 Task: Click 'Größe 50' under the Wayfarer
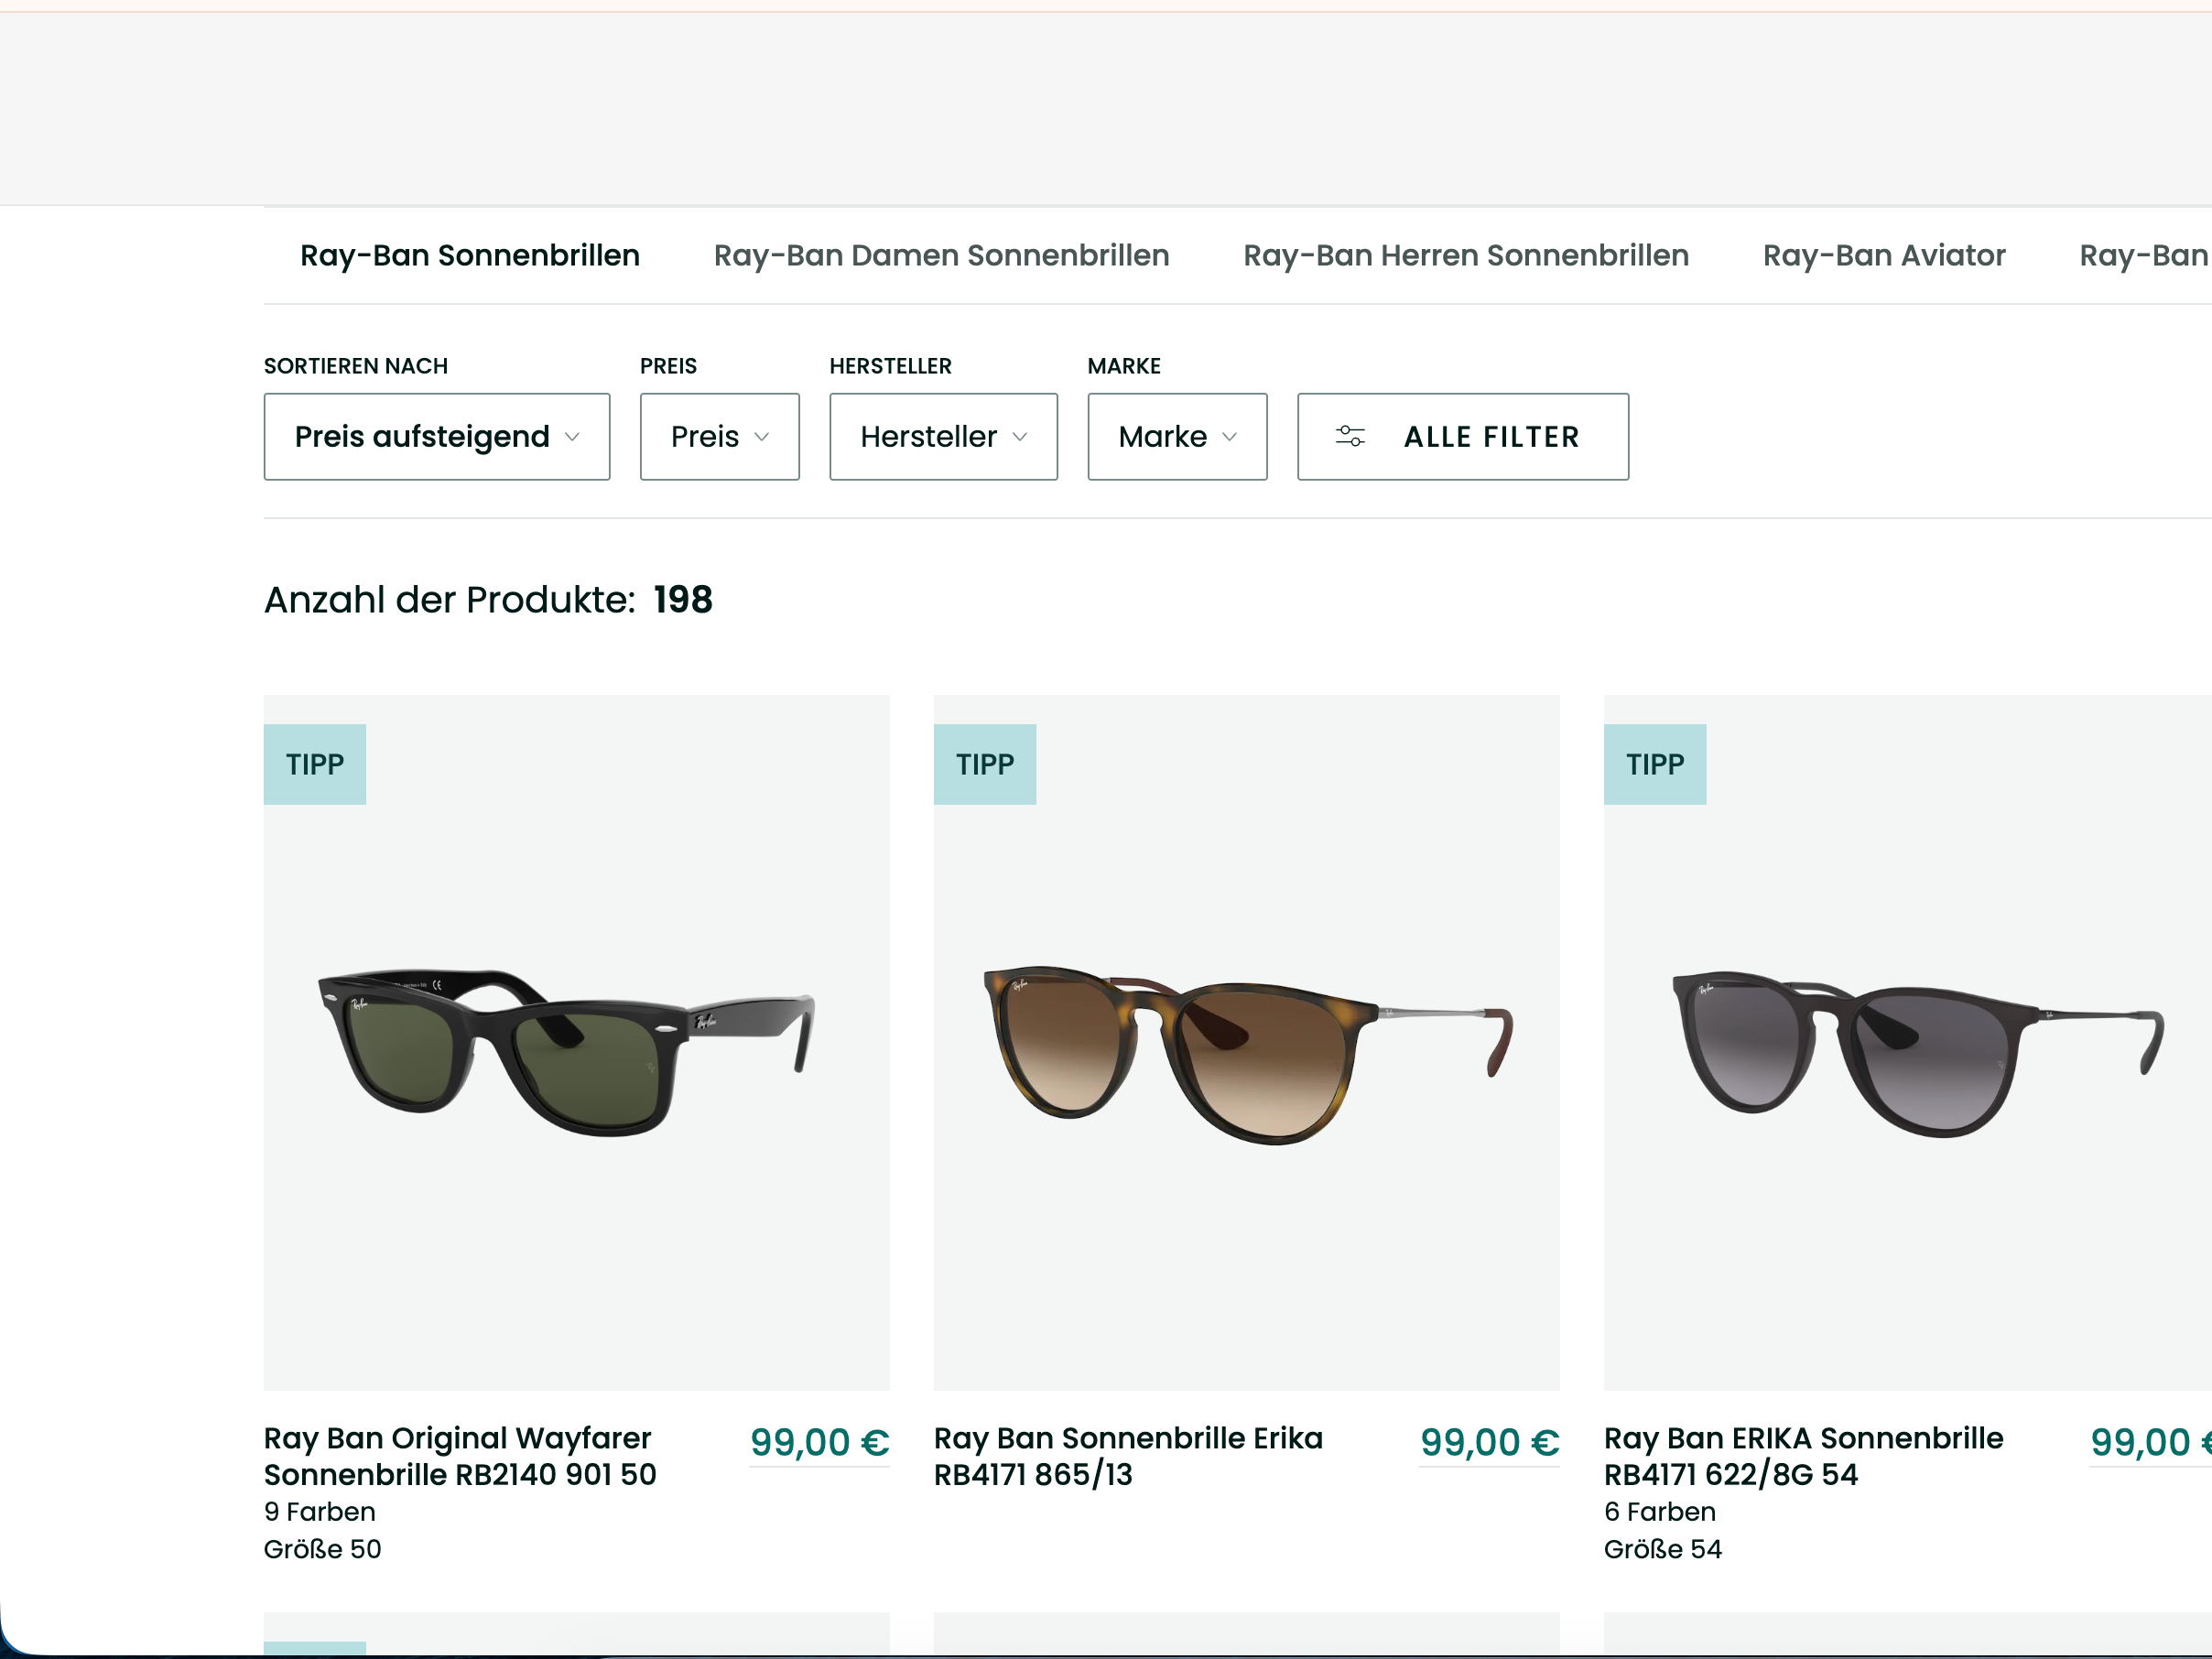pos(322,1550)
